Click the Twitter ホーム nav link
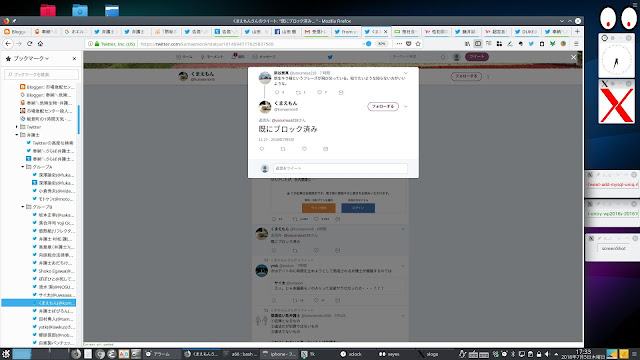Screen dimensions: 640x360 [x=184, y=57]
